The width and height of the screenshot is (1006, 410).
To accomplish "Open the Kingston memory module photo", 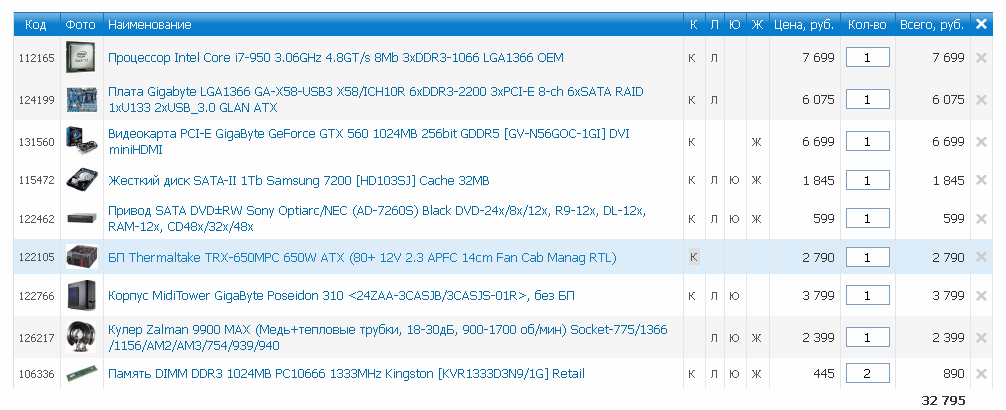I will 81,373.
